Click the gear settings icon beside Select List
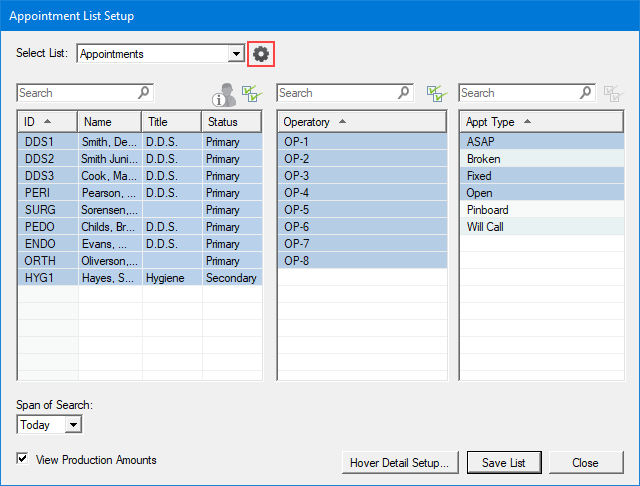The height and width of the screenshot is (486, 640). [x=261, y=54]
